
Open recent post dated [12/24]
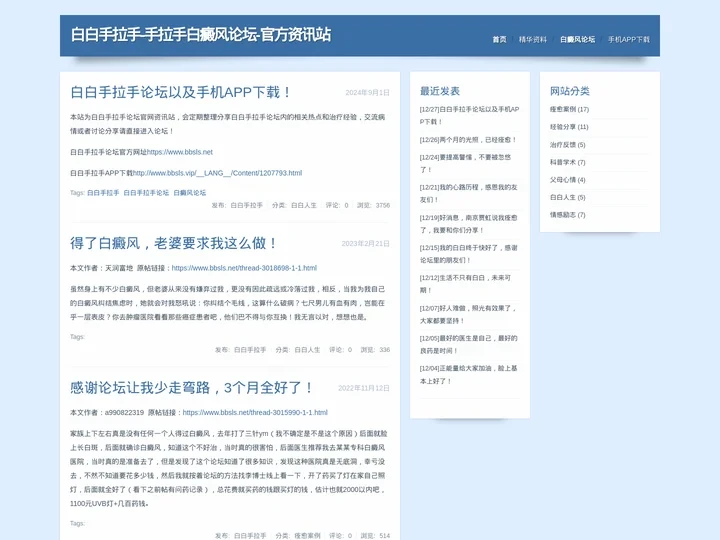[465, 163]
